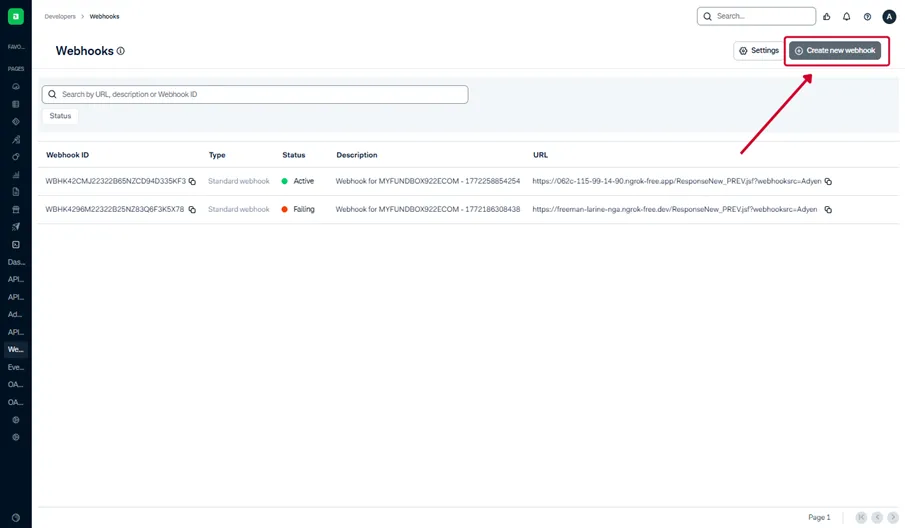Open webhook WBHK4296M22322B25NZ83Q6F3K5X78 row
905x528 pixels.
point(469,209)
